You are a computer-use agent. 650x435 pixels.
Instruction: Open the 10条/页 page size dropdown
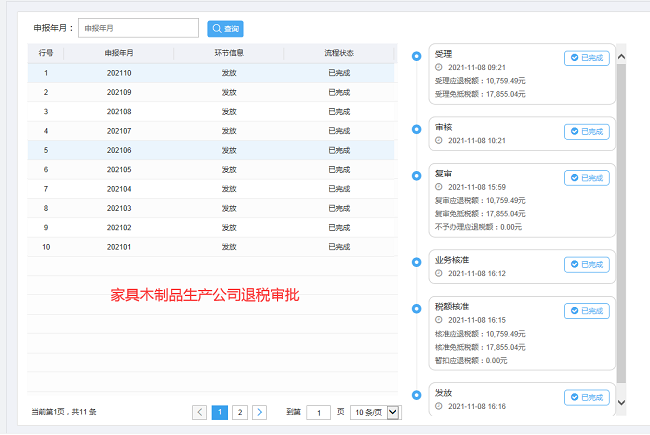pyautogui.click(x=375, y=412)
